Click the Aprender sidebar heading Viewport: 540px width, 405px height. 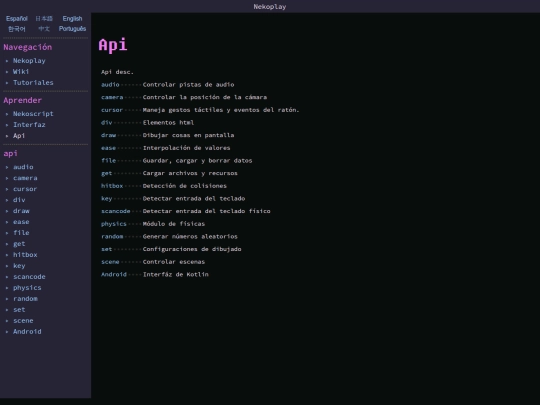pyautogui.click(x=22, y=101)
